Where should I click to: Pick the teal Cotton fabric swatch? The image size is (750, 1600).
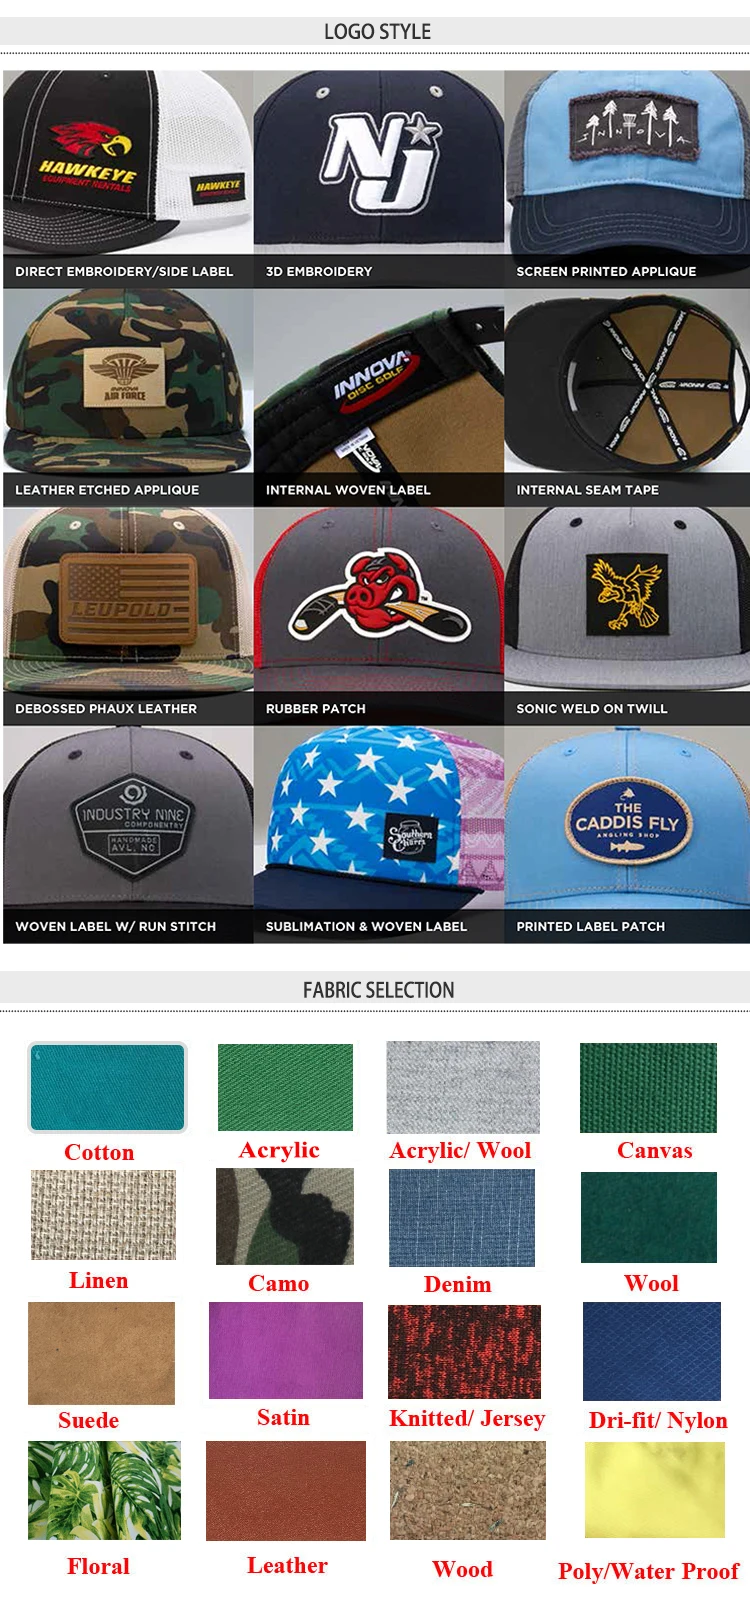tap(107, 1087)
